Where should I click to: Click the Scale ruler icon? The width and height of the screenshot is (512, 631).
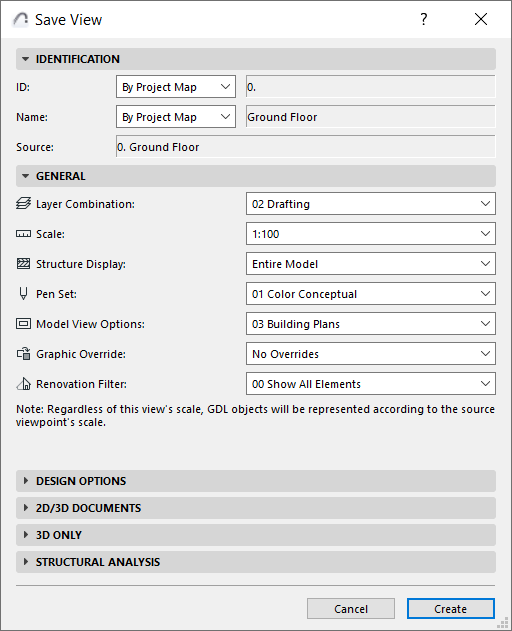coord(23,234)
